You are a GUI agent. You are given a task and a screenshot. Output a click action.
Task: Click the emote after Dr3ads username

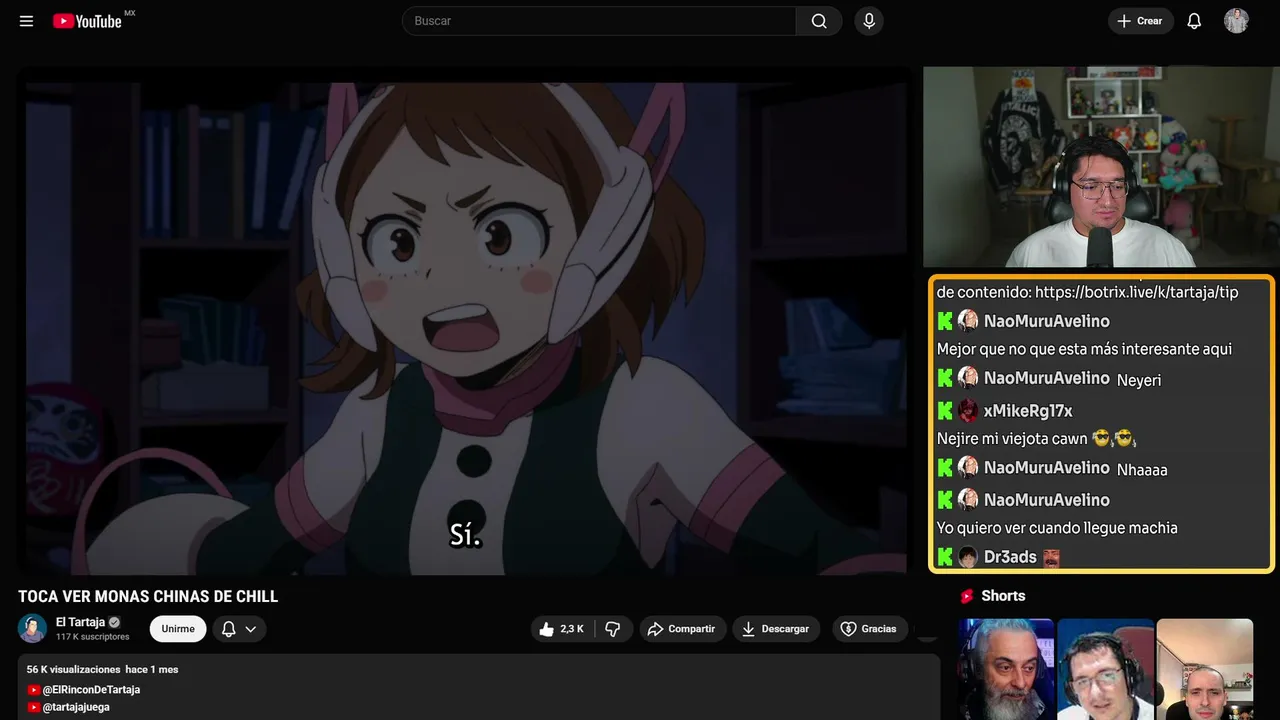click(1051, 557)
